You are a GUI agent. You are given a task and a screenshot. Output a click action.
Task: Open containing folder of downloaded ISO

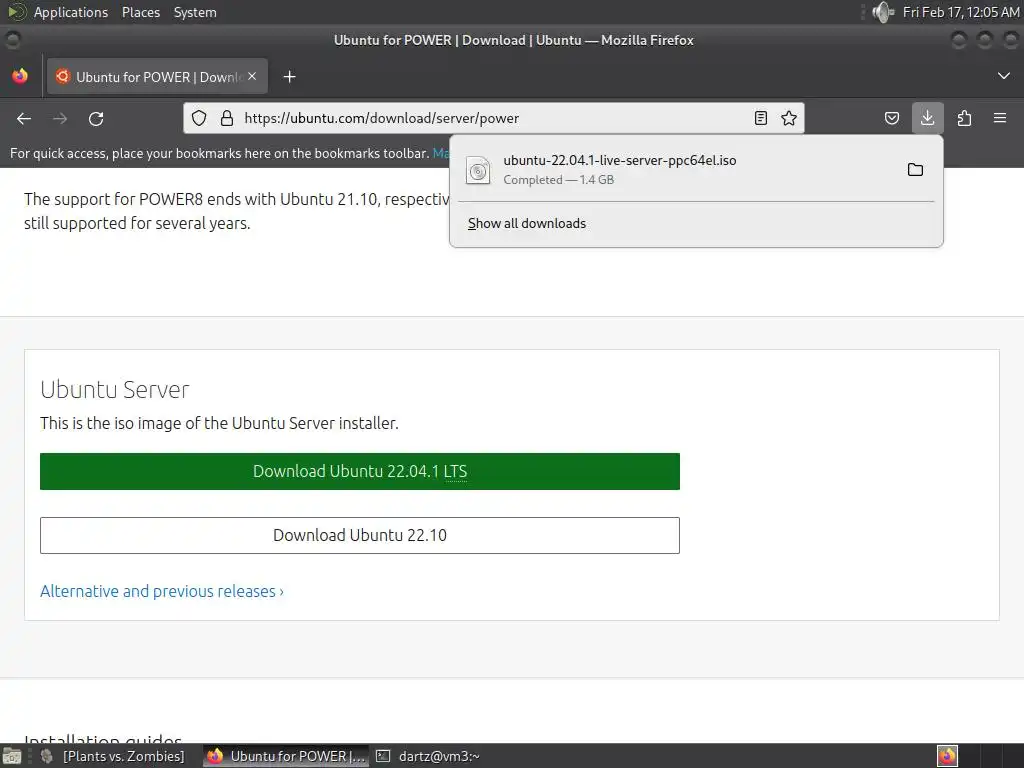pos(915,170)
